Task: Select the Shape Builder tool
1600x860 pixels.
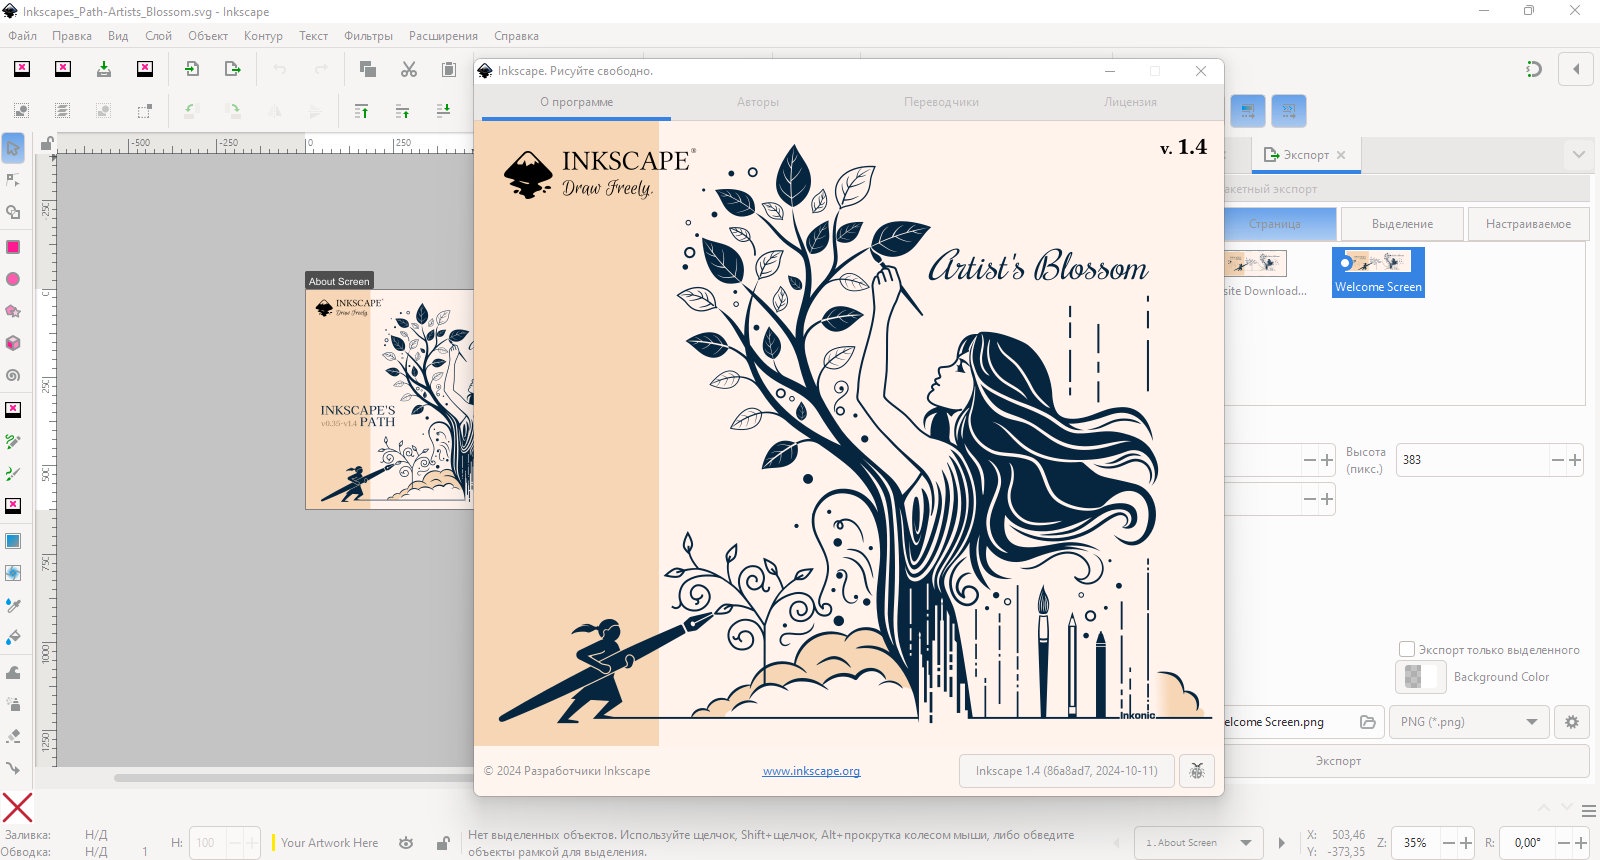Action: [13, 212]
